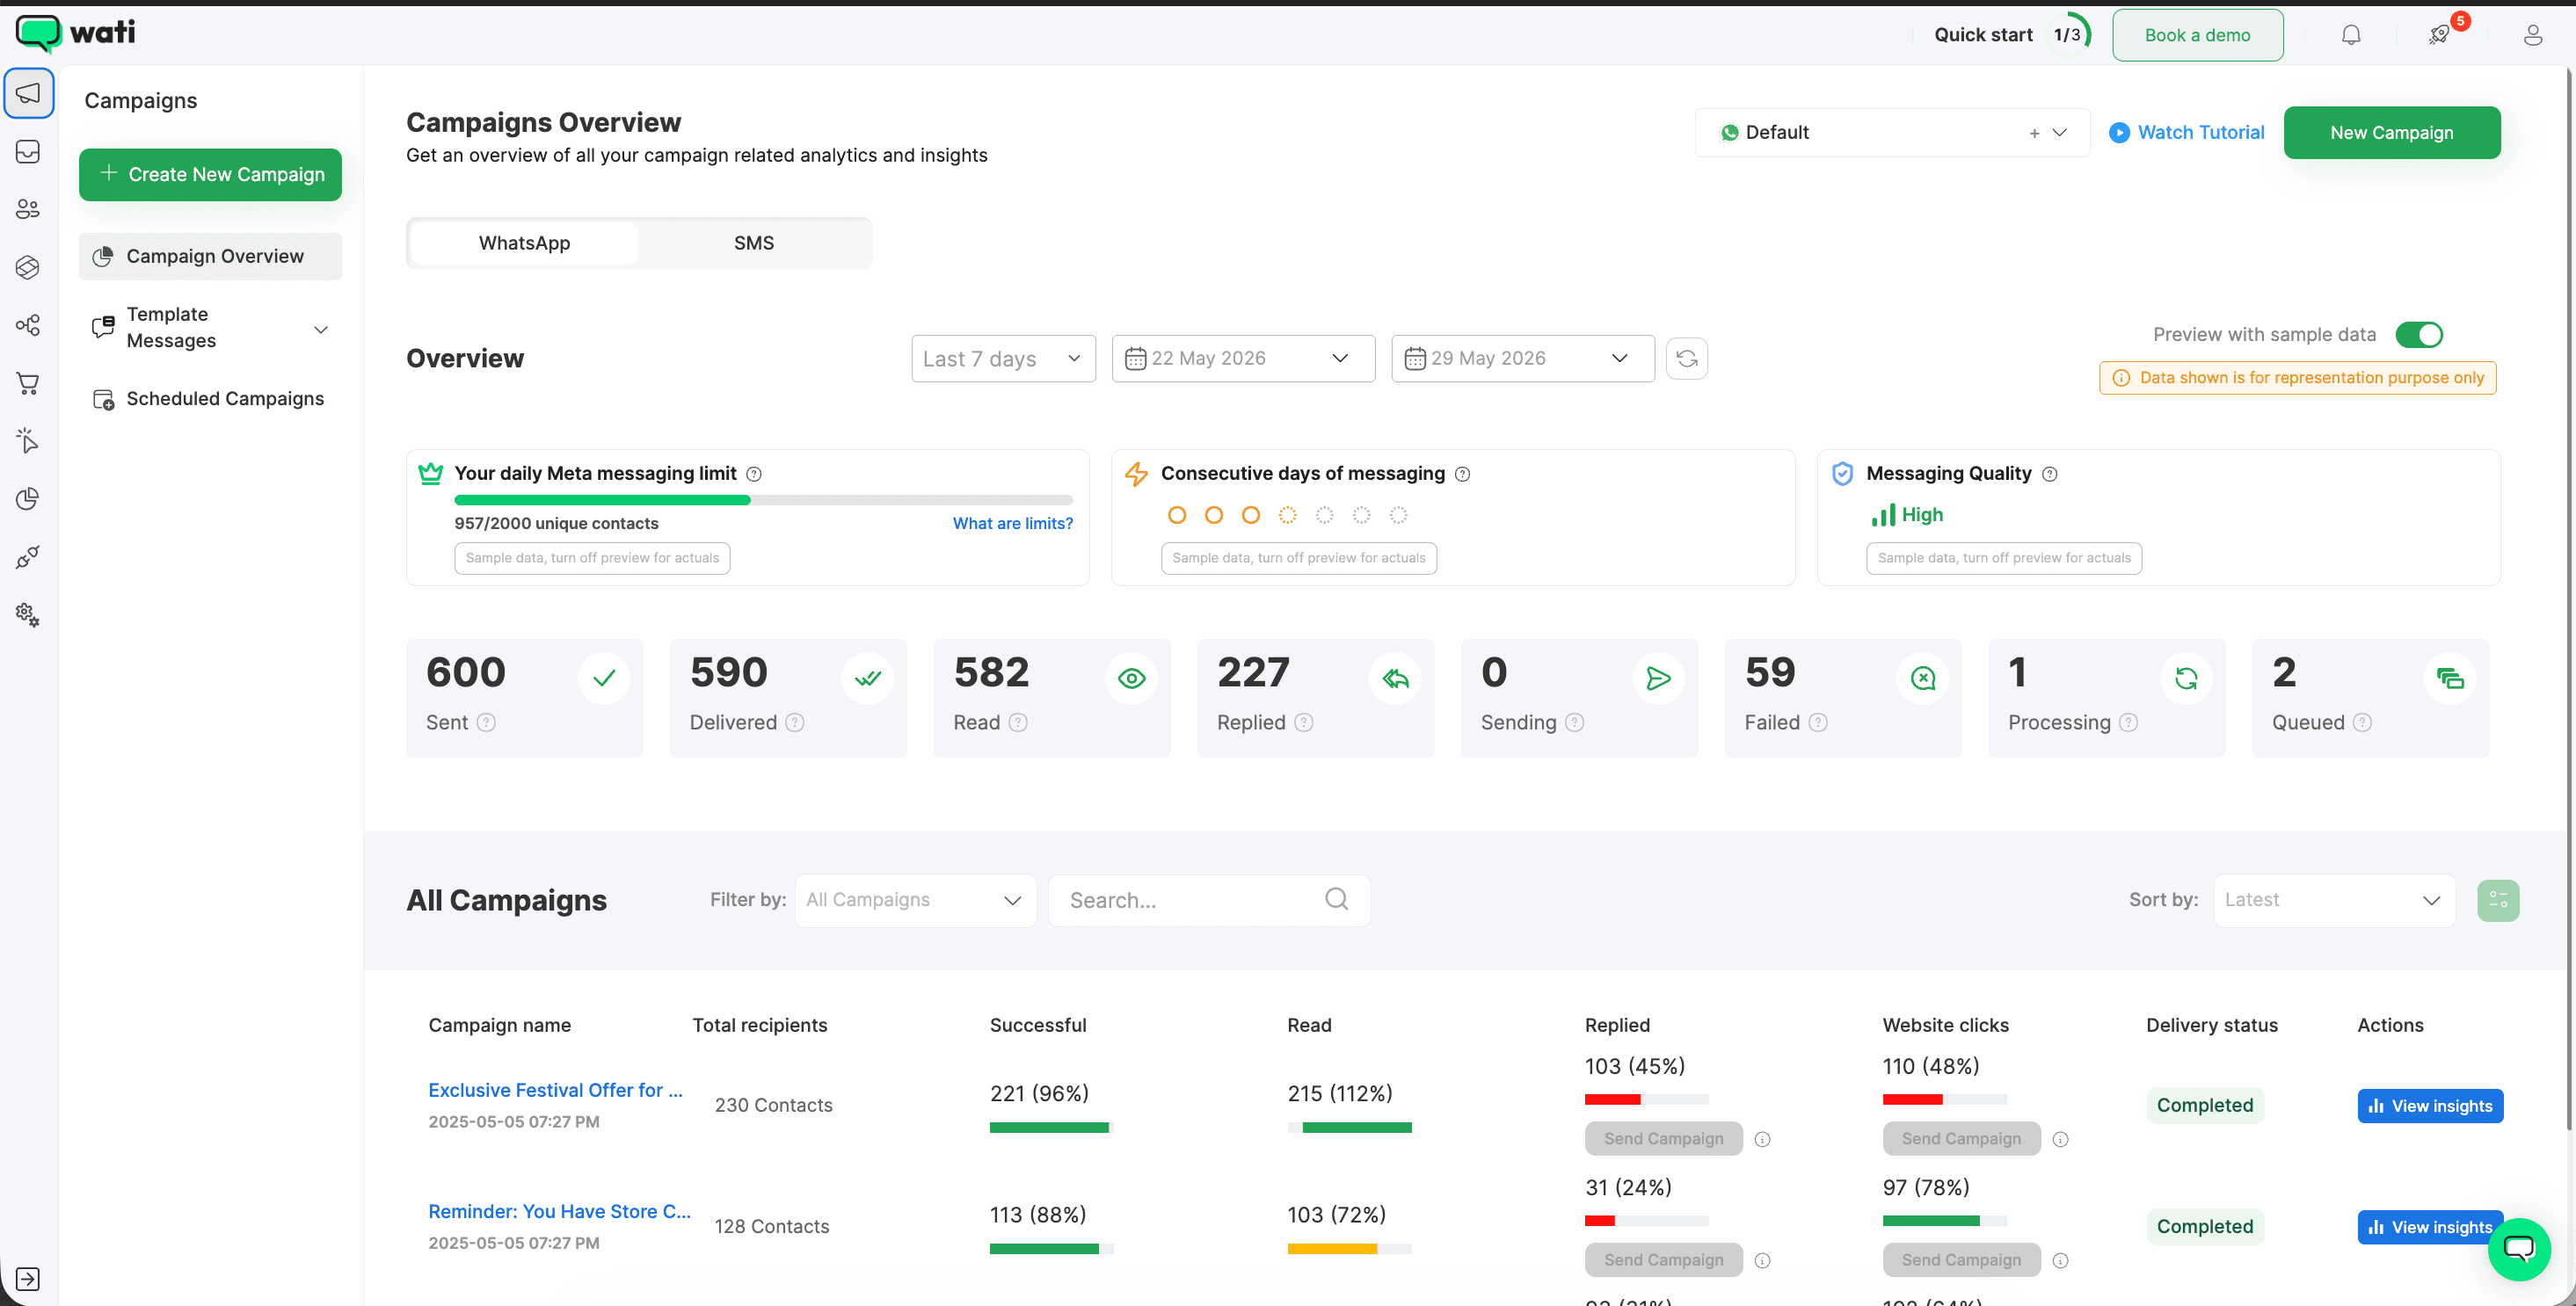Click the expand sidebar arrow icon at bottom
This screenshot has height=1306, width=2576.
pos(28,1278)
